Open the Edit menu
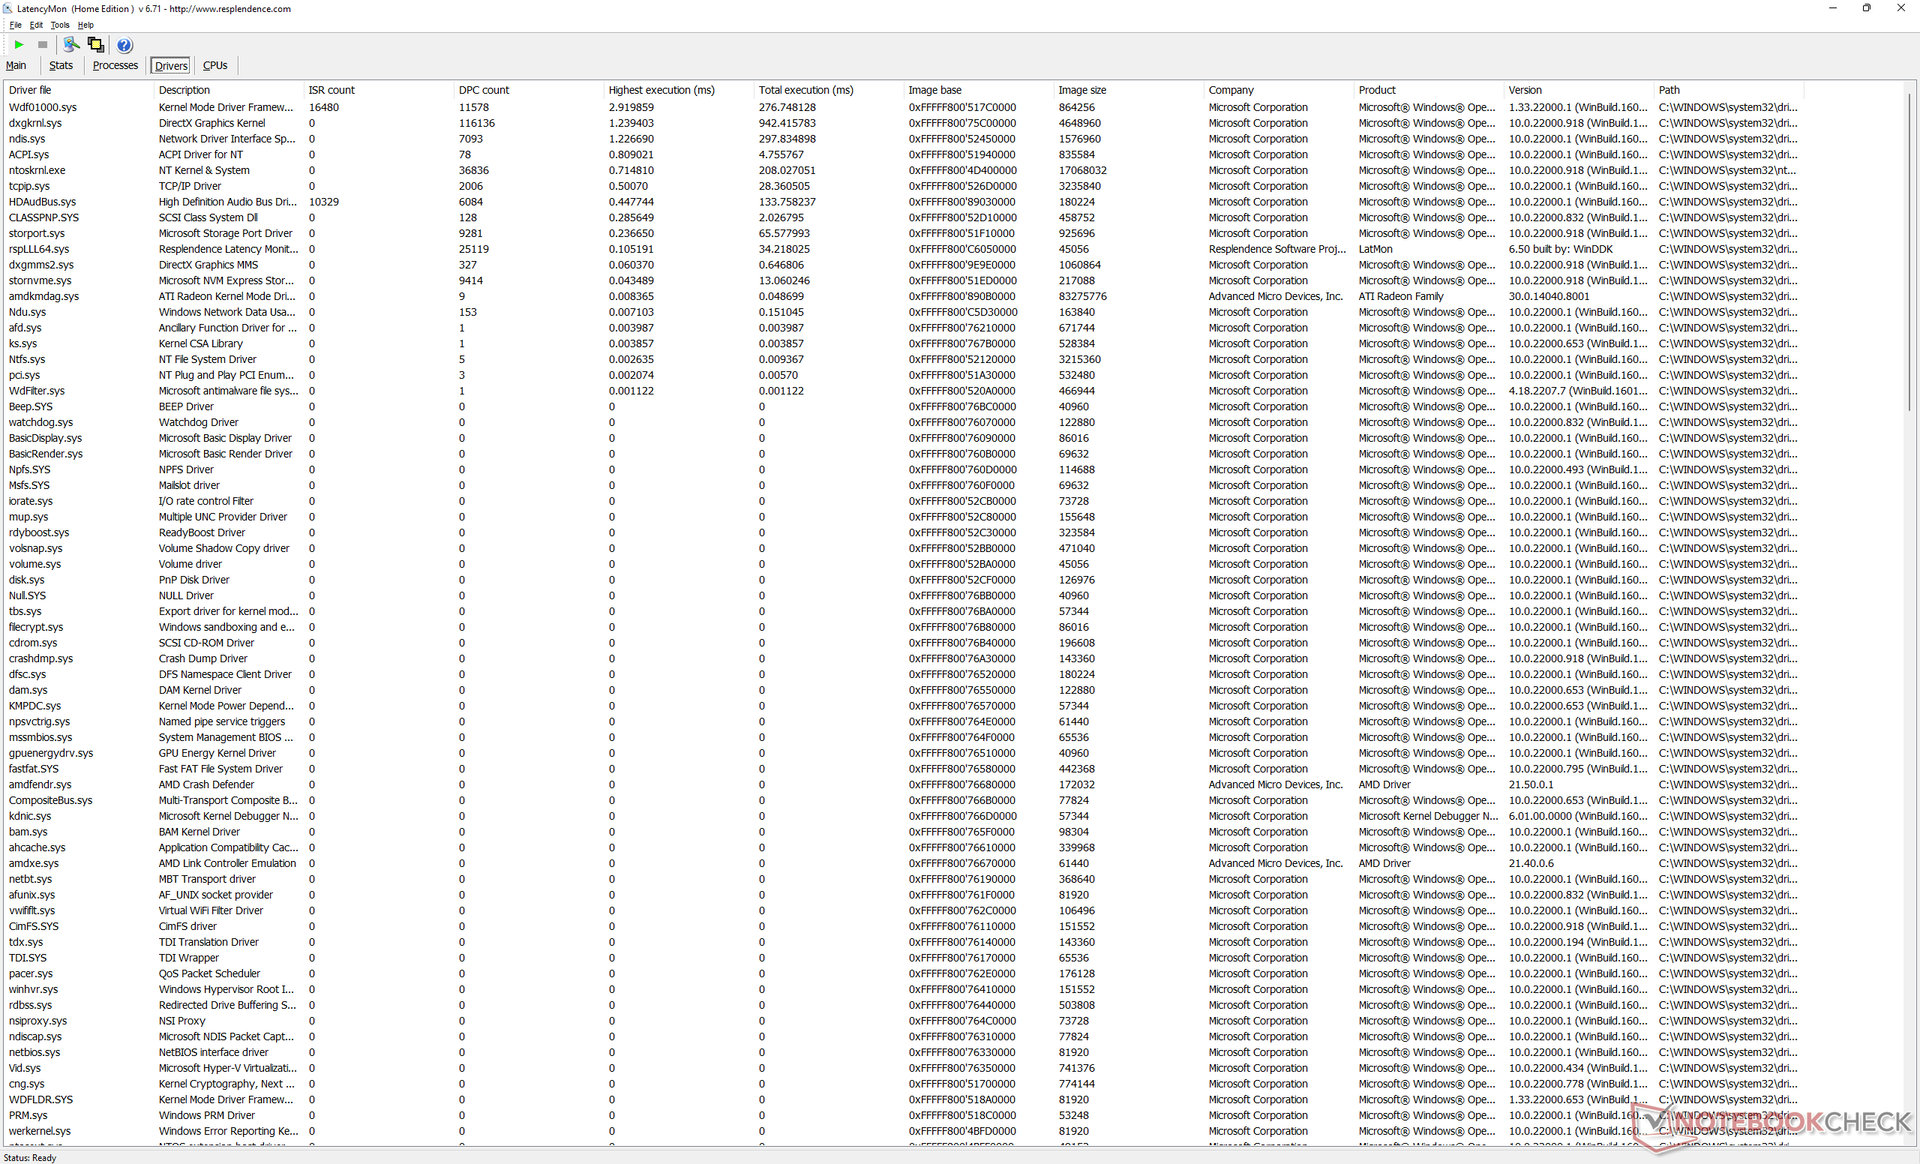 36,25
